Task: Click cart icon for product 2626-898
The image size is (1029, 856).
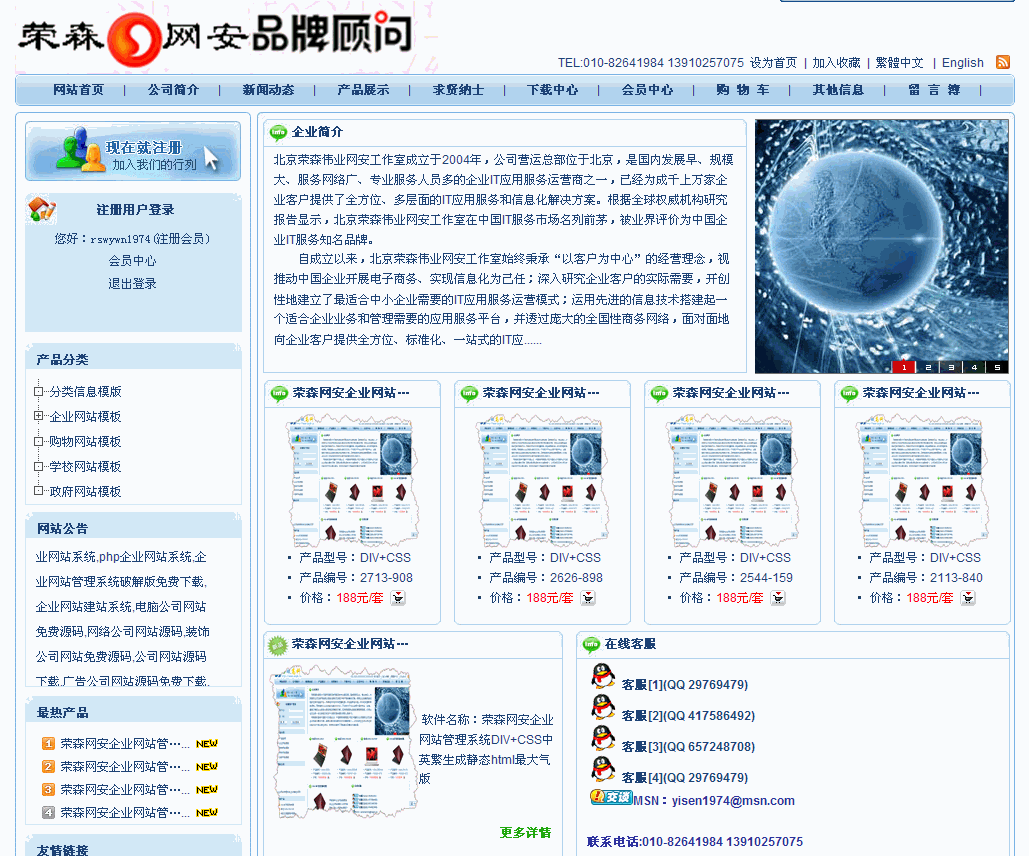Action: click(x=588, y=598)
